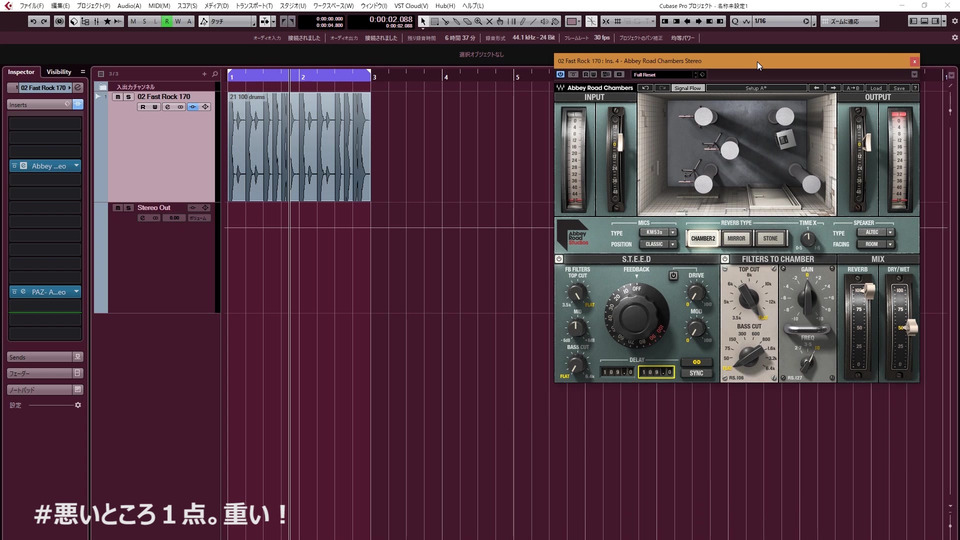Image resolution: width=960 pixels, height=540 pixels.
Task: Toggle the global Write automation W button
Action: (x=178, y=21)
